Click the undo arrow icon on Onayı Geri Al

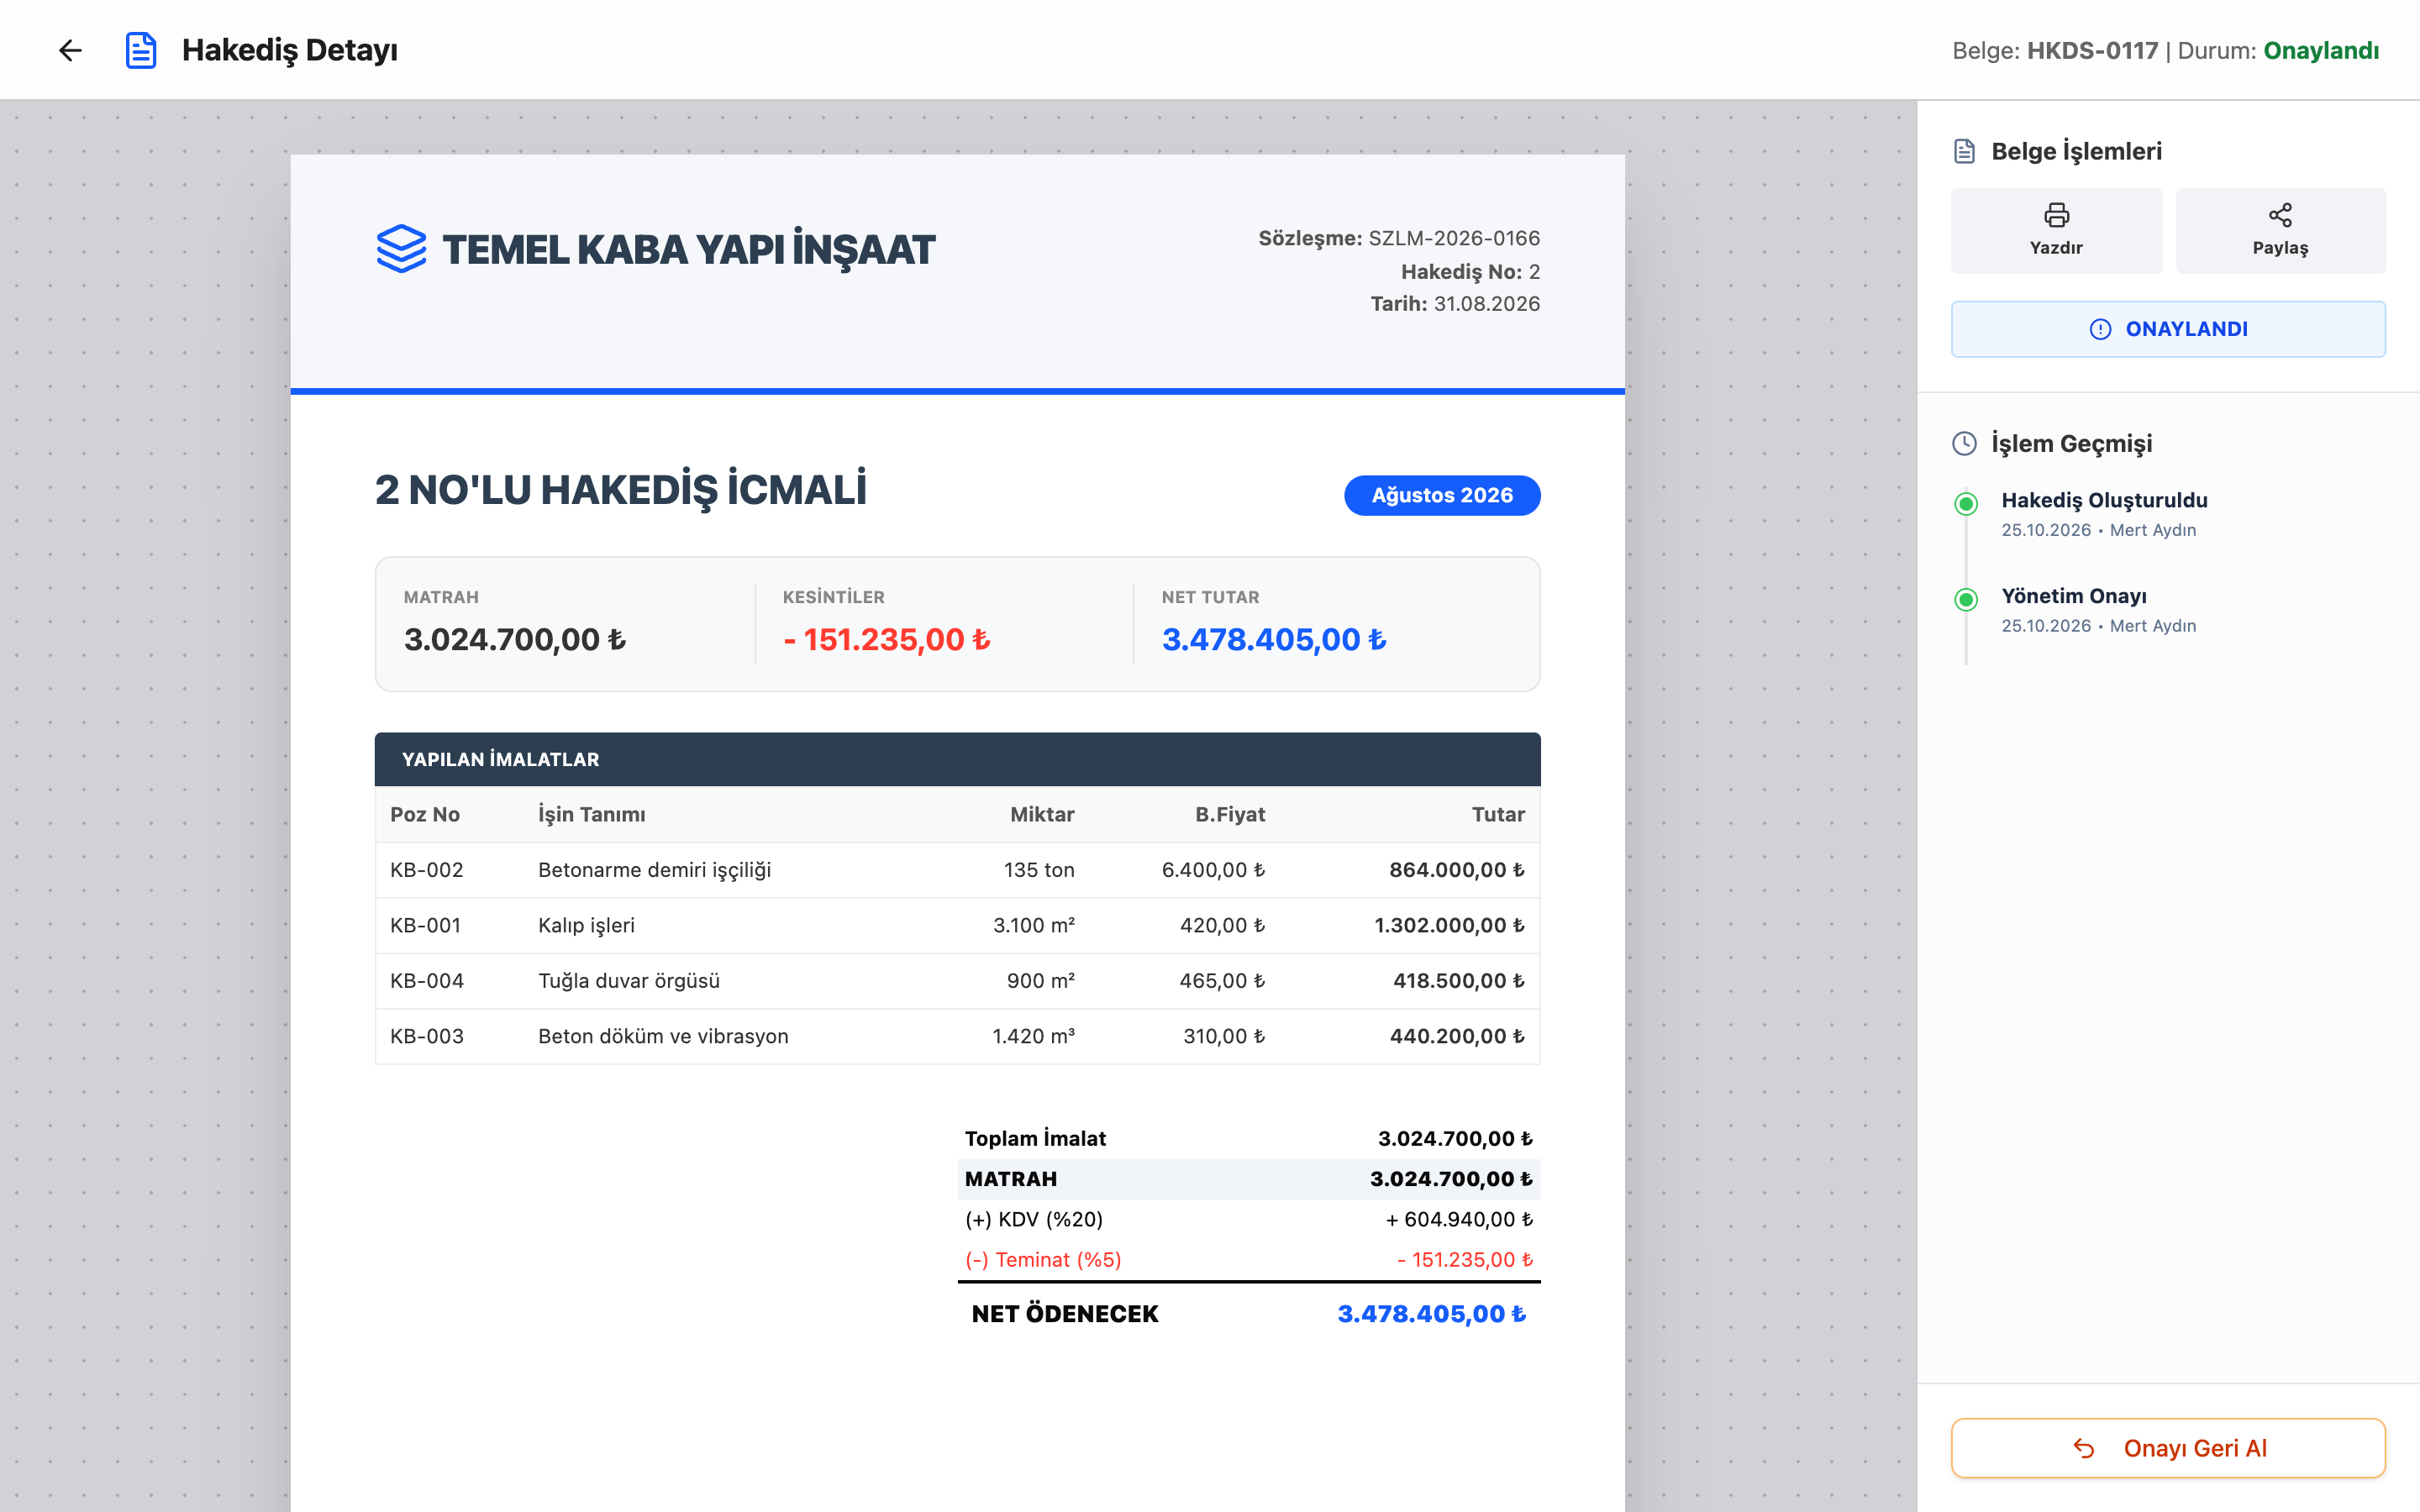point(2084,1448)
